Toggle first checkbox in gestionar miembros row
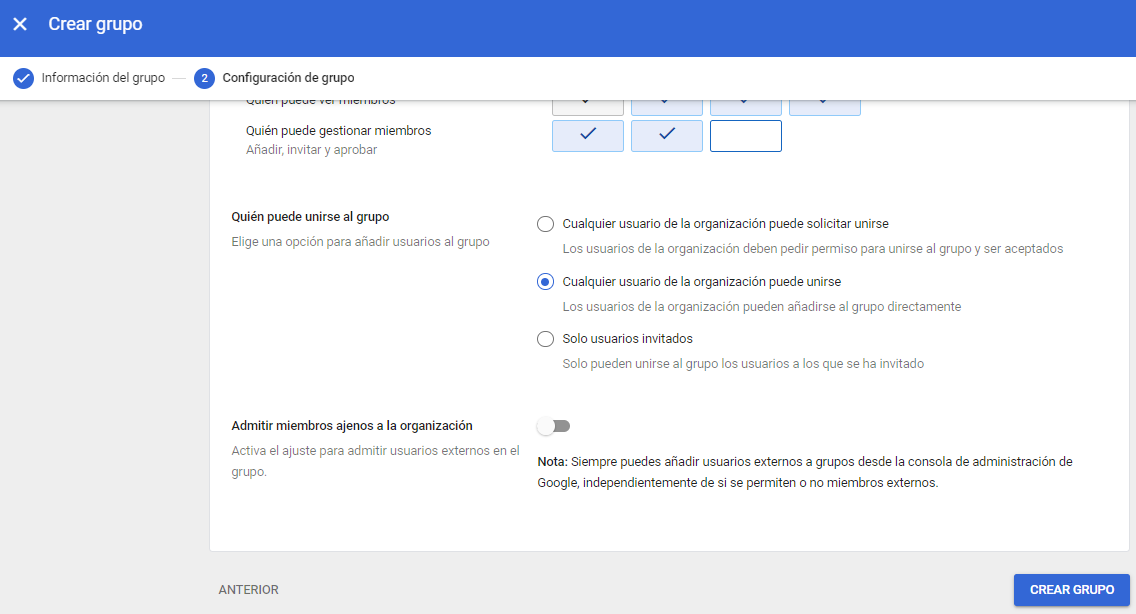1136x614 pixels. (588, 136)
